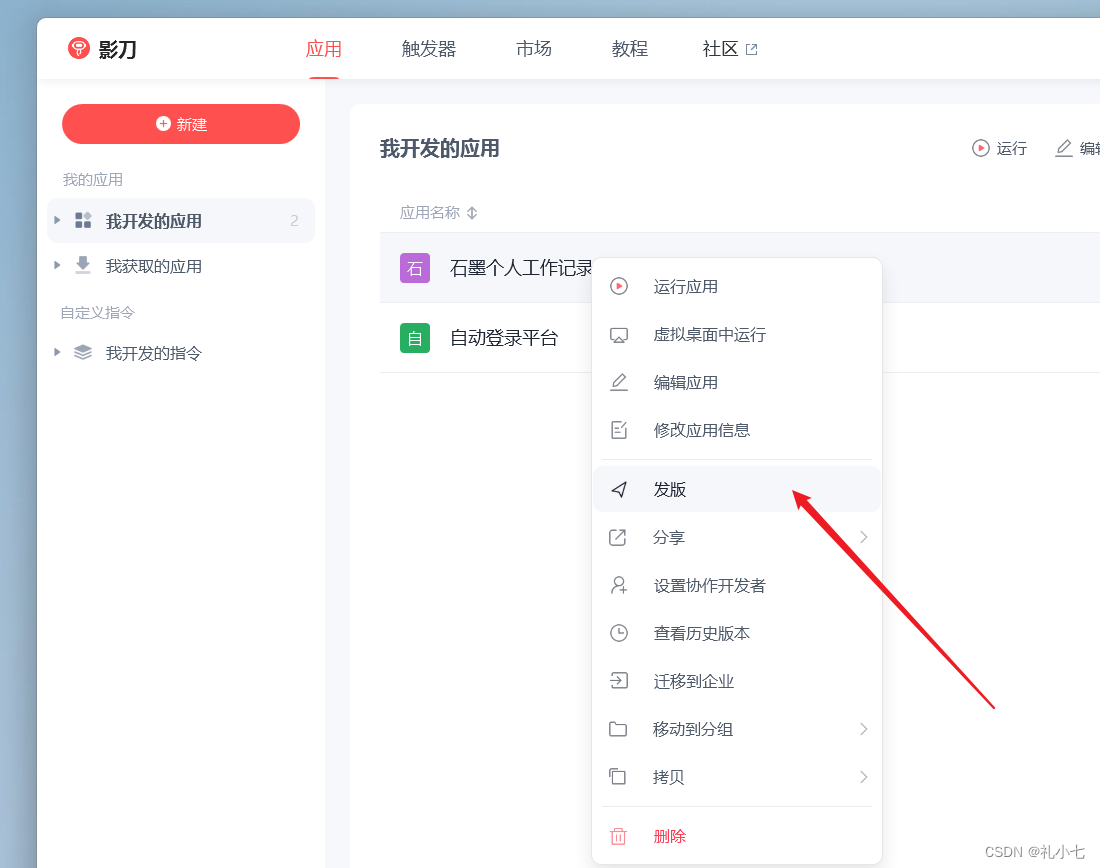Screen dimensions: 1100x868
Task: Click the 我开发的应用 page heading
Action: click(440, 149)
